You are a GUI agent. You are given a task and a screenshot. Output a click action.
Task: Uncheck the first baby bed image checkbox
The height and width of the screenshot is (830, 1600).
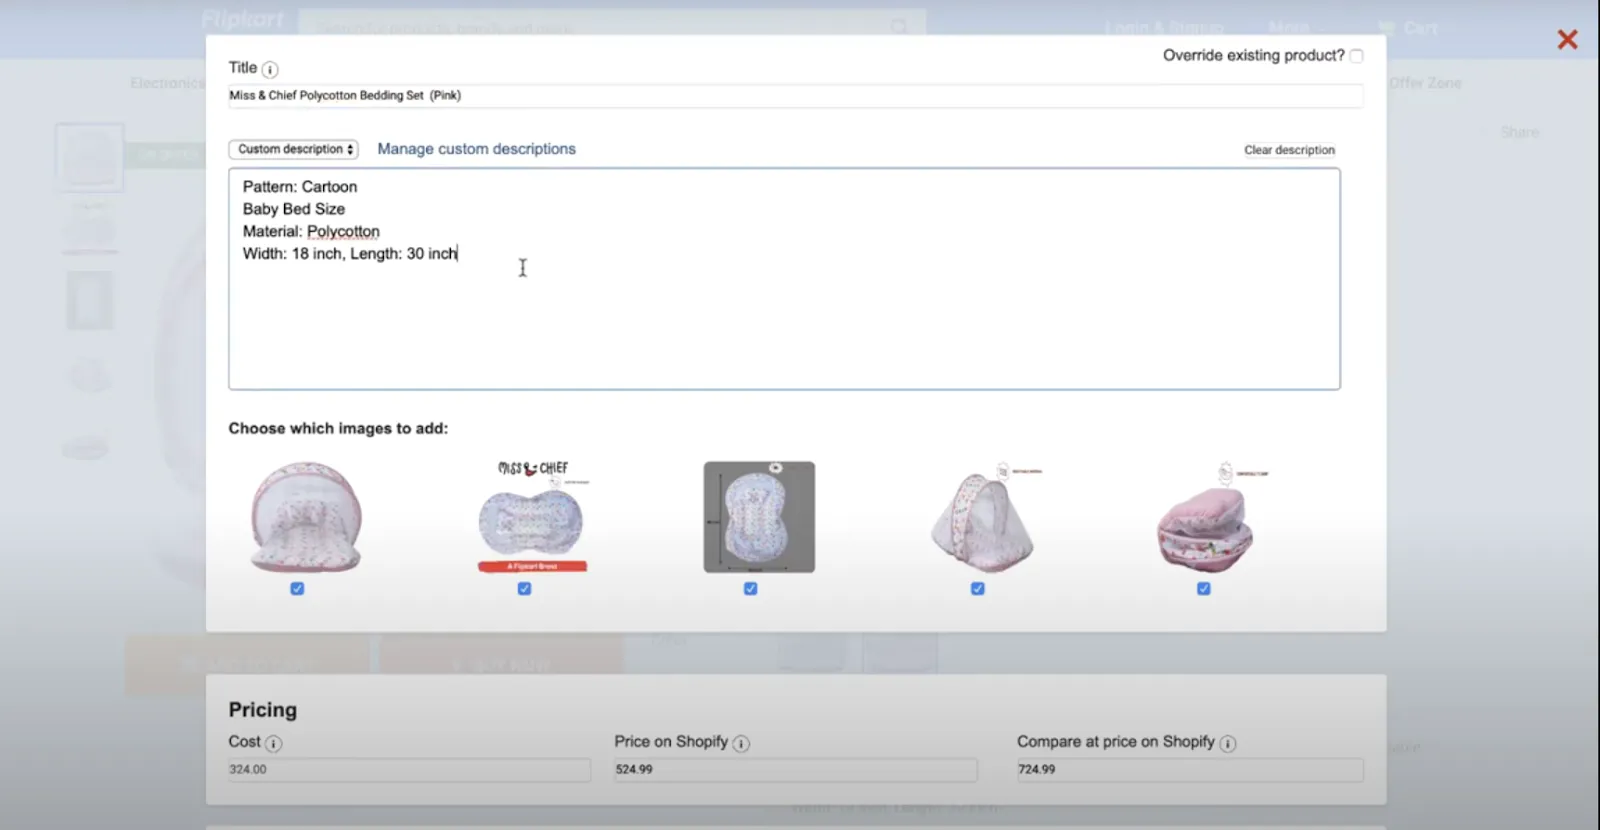coord(297,589)
